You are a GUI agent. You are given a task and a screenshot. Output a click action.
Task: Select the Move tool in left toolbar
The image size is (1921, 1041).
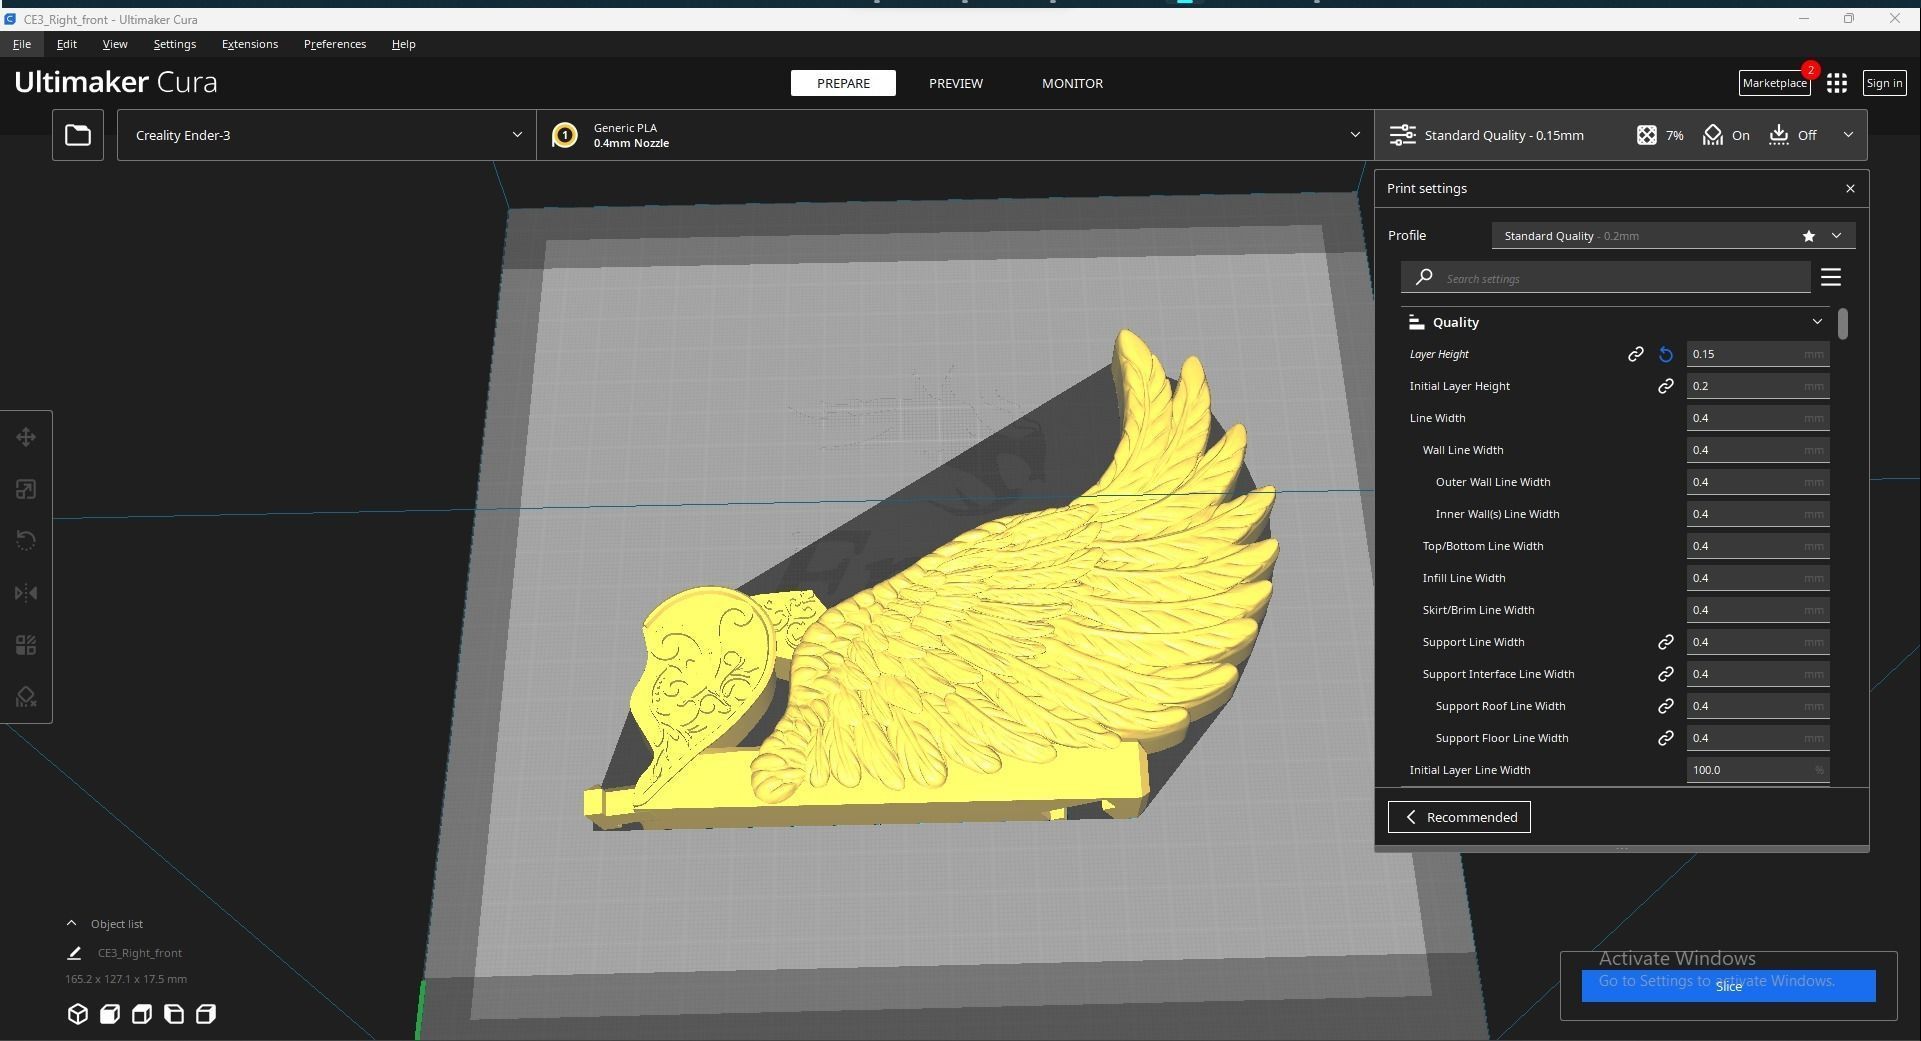click(26, 437)
